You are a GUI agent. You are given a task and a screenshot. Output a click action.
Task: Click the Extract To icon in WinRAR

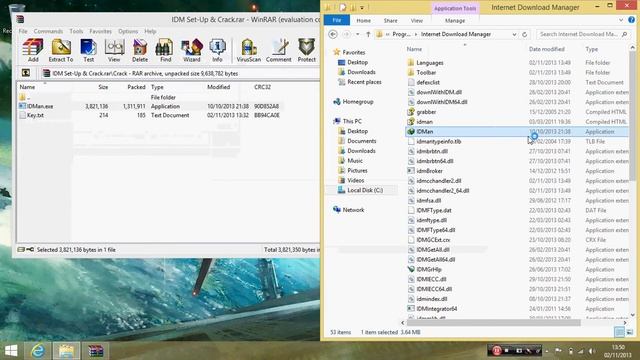coord(61,50)
